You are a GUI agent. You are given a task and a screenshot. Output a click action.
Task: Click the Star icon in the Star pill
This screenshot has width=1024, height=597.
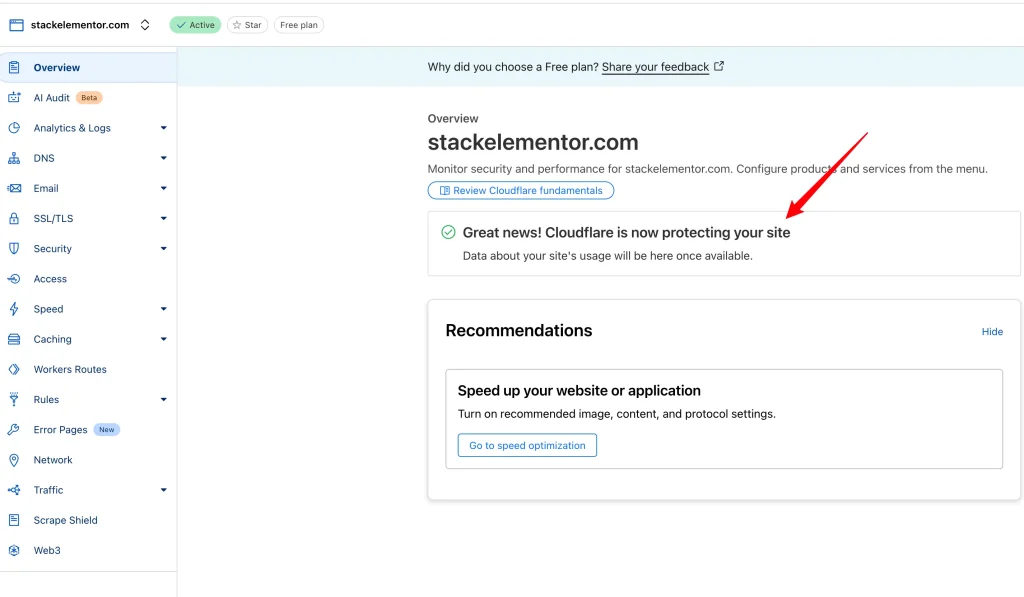coord(237,25)
